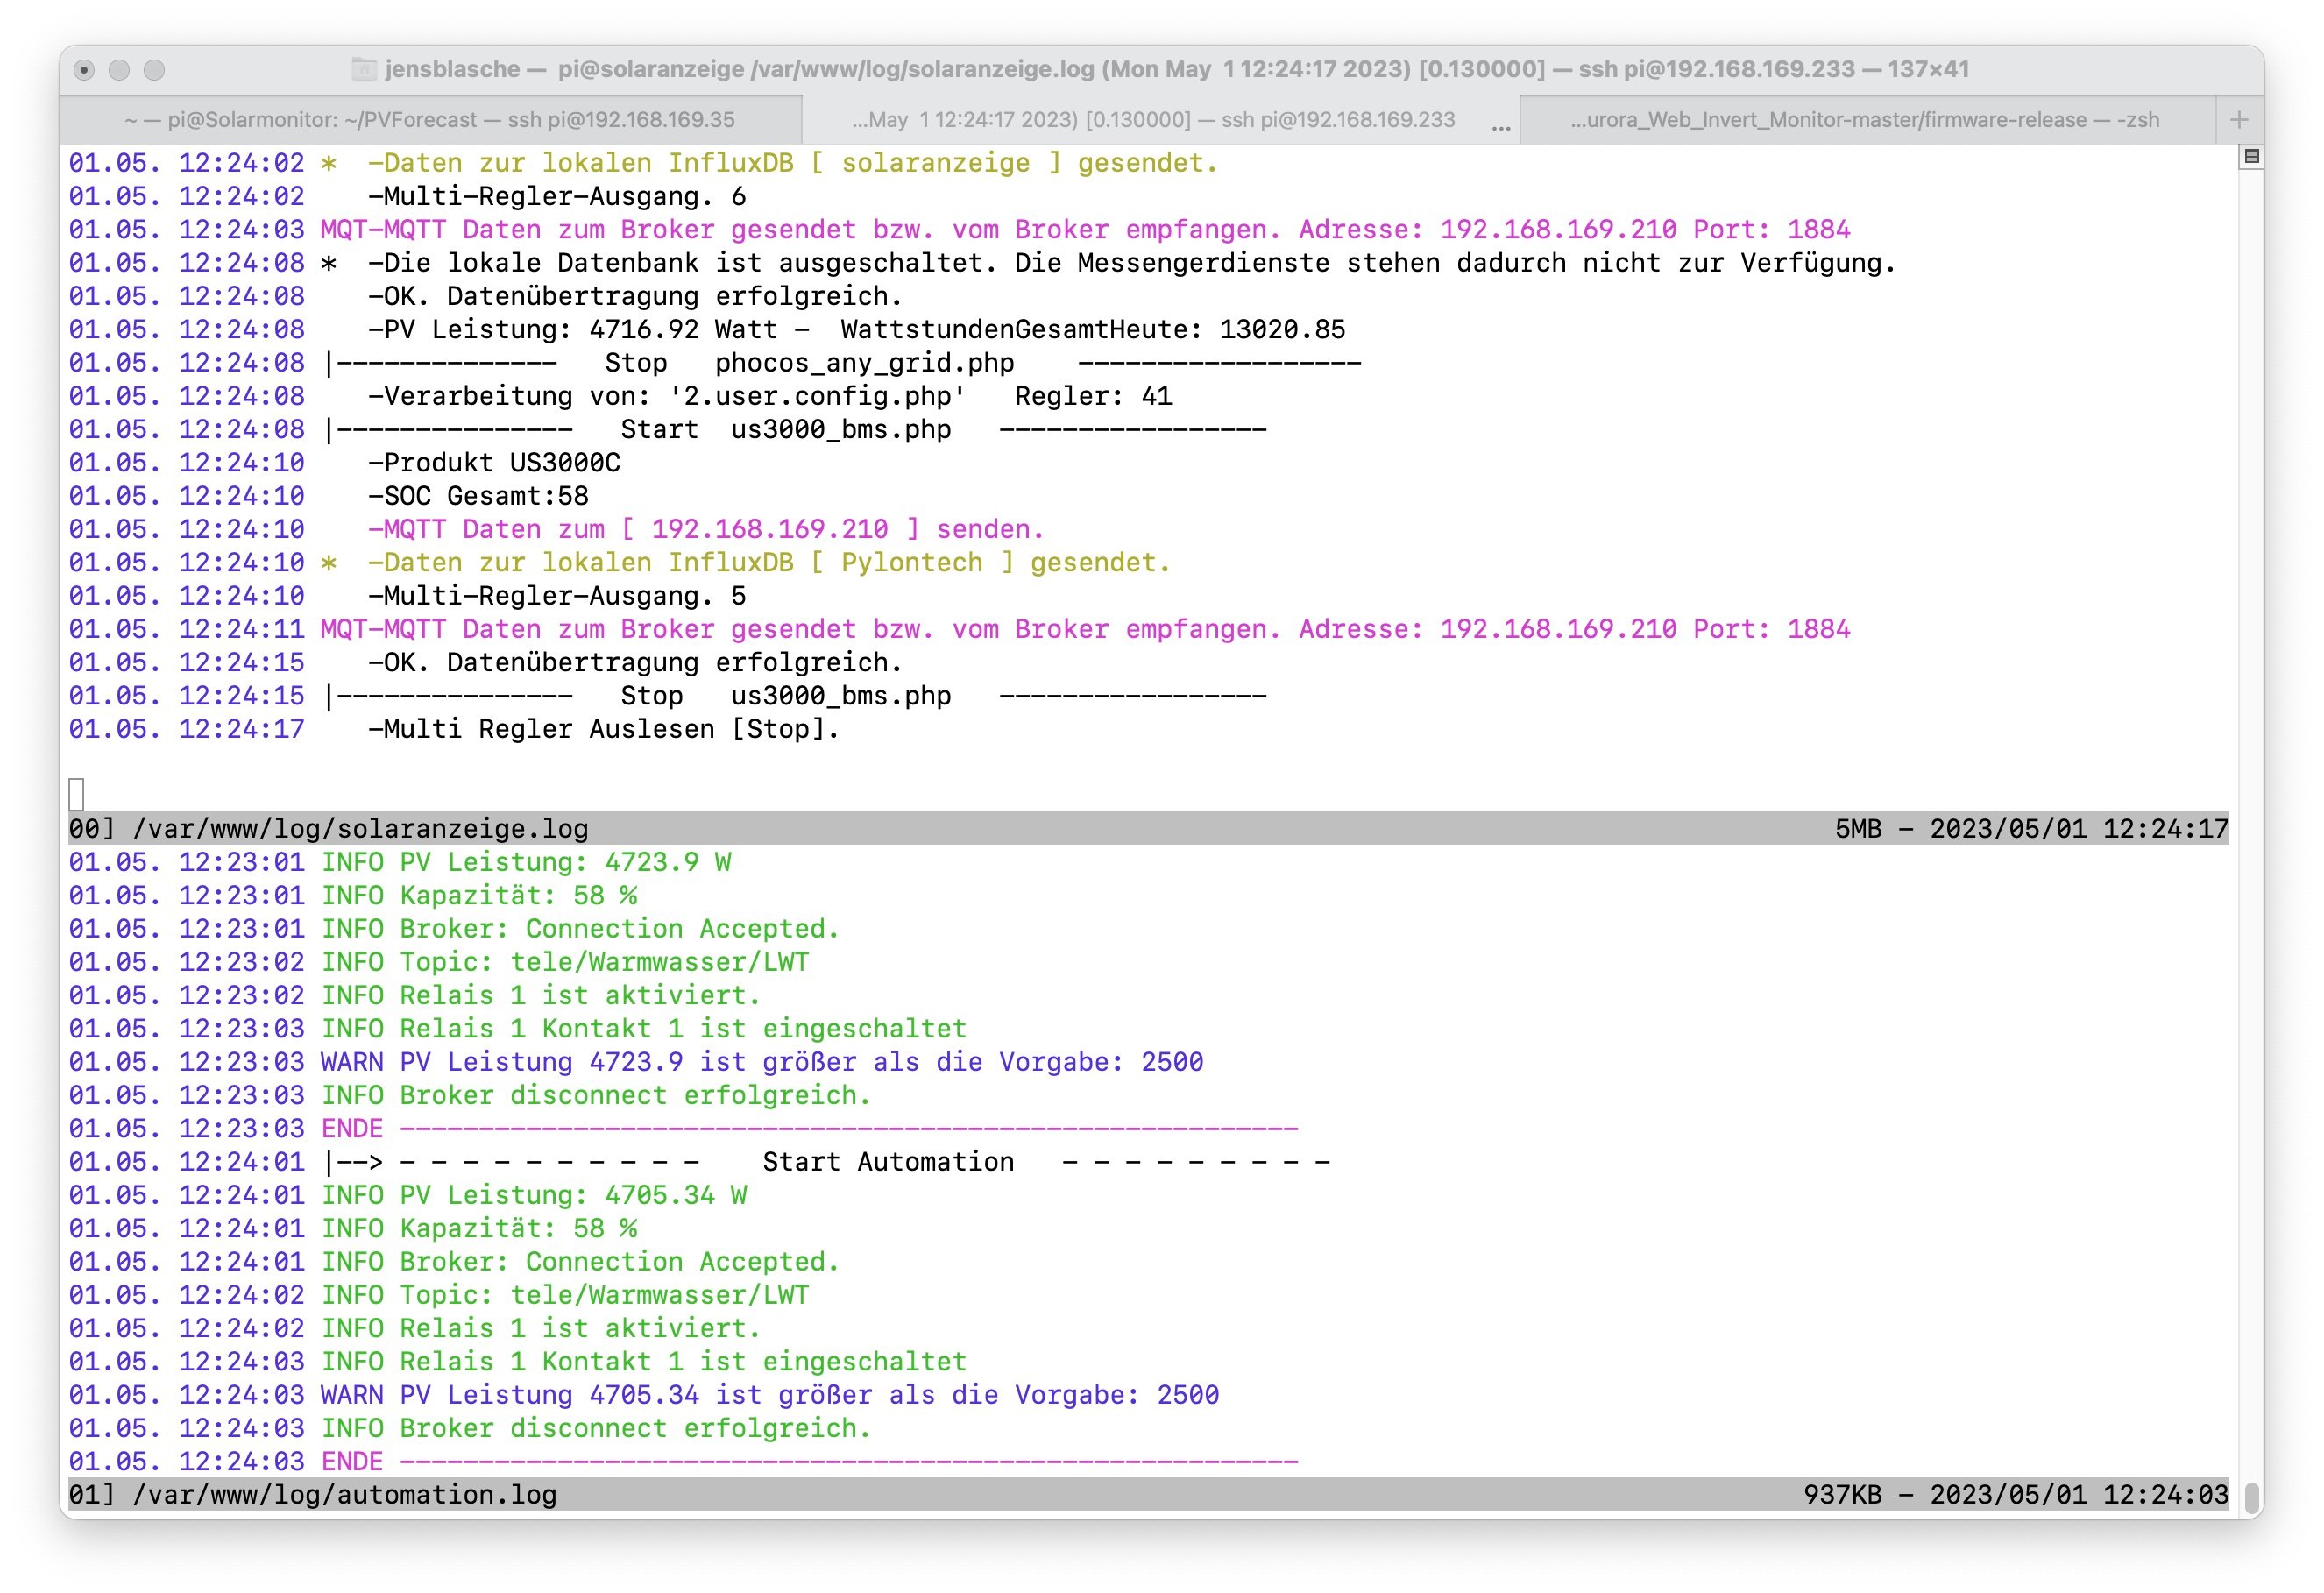Select the ssh pi@192.168.169.233 tab

point(1152,120)
